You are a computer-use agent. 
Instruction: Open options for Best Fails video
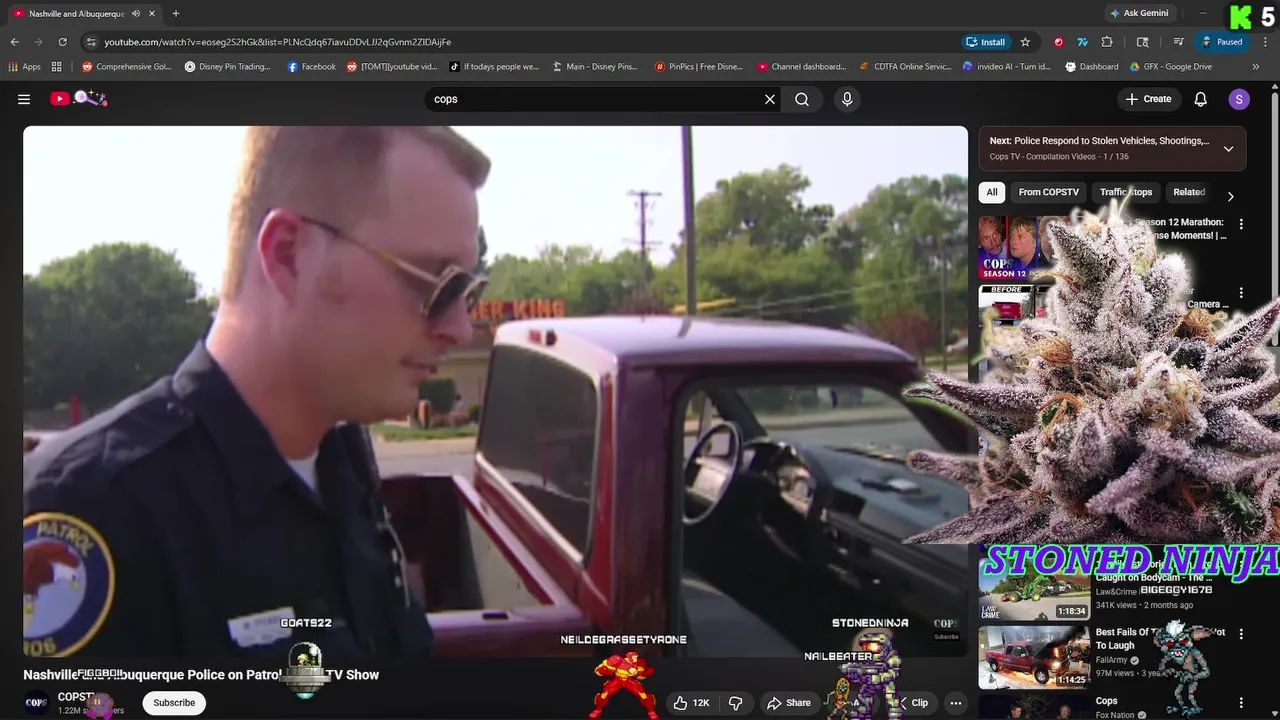click(x=1241, y=634)
